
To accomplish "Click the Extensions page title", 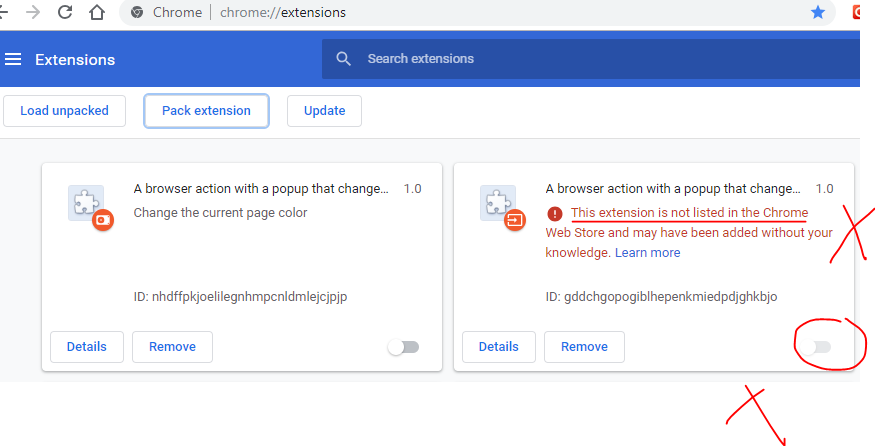I will tap(75, 60).
